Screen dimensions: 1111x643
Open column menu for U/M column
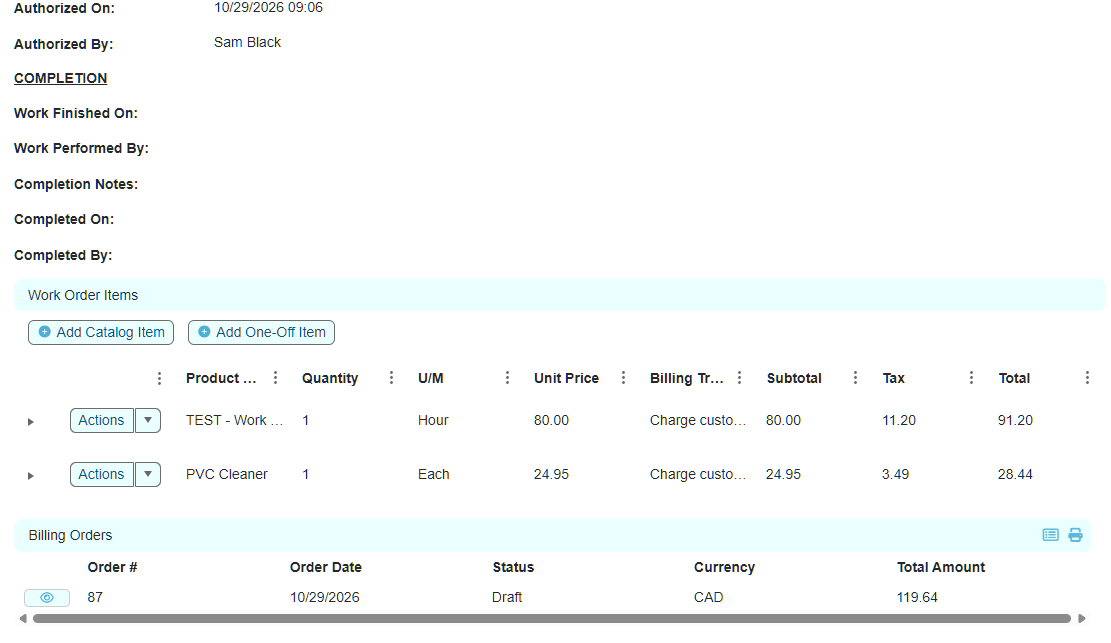pos(507,379)
